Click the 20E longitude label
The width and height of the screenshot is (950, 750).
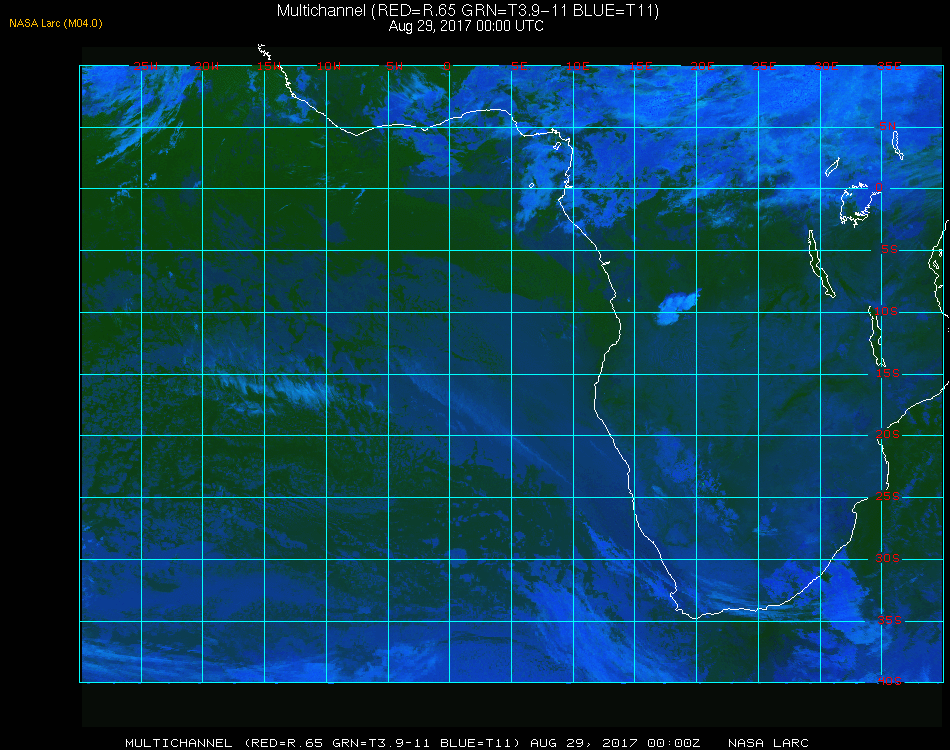coord(702,66)
